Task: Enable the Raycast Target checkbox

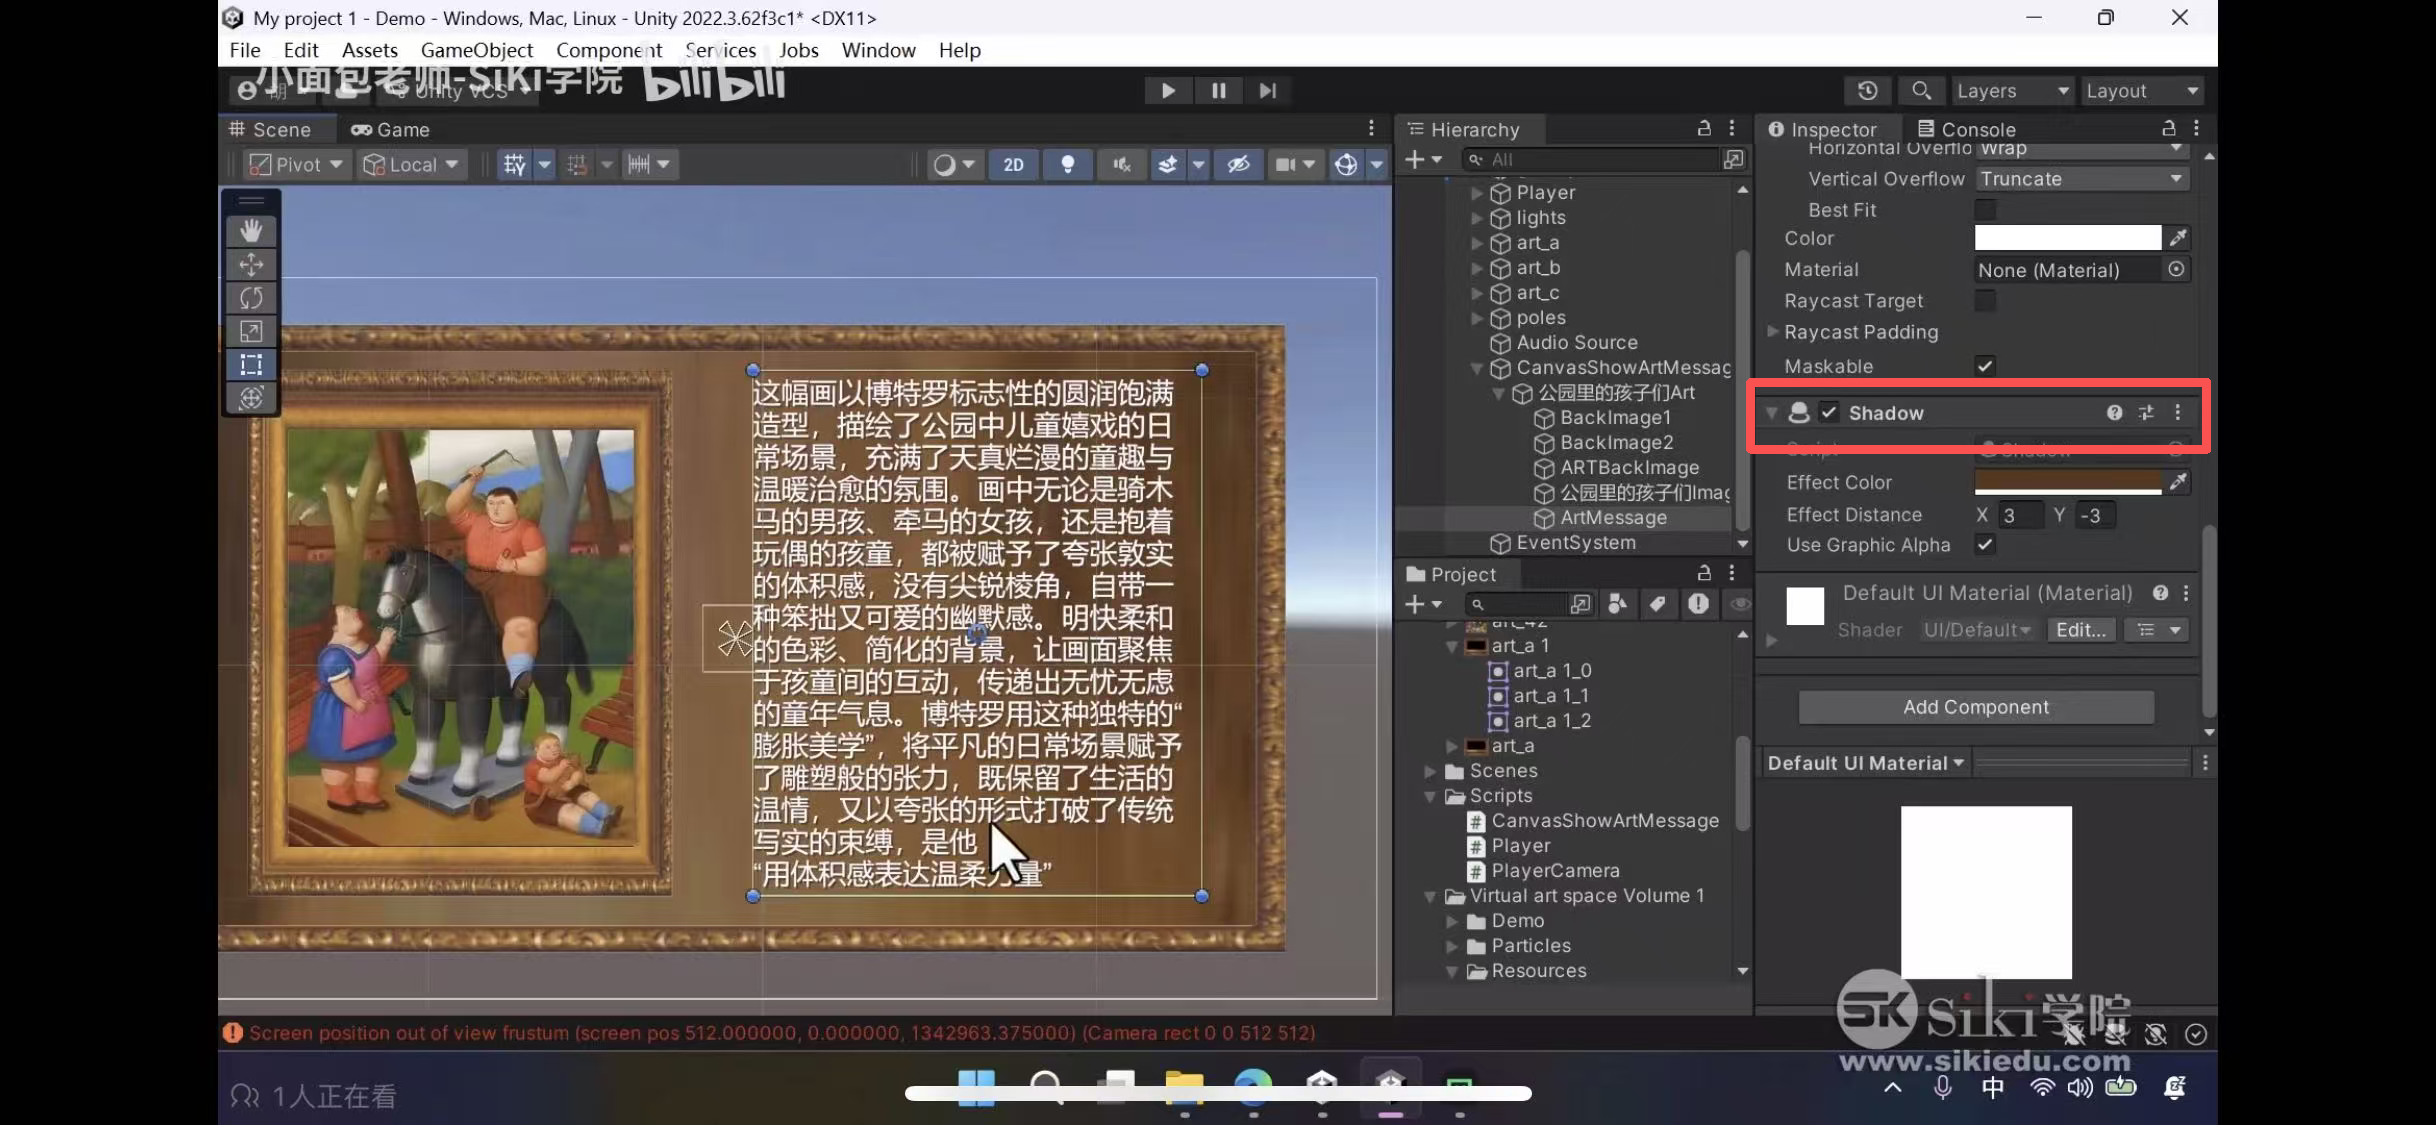Action: pyautogui.click(x=1985, y=301)
